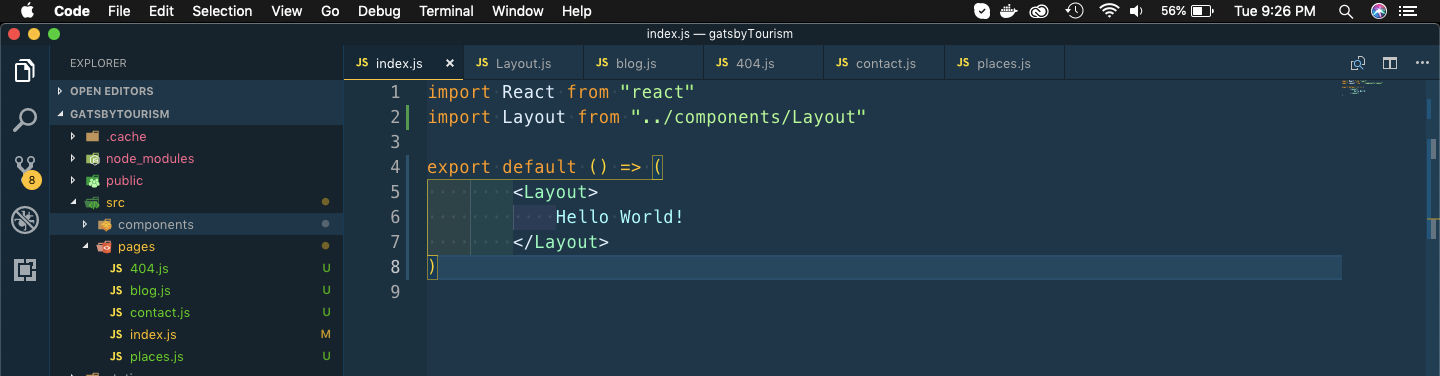1440x376 pixels.
Task: Open the Debug view in activity bar
Action: point(25,220)
